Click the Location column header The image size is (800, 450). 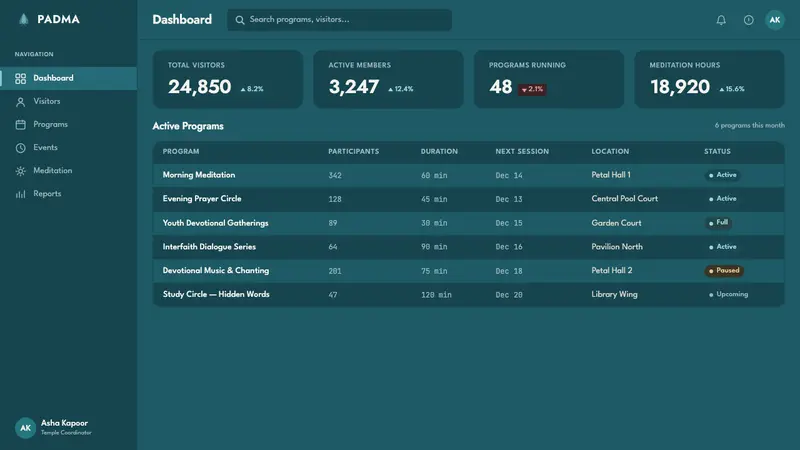[x=610, y=152]
